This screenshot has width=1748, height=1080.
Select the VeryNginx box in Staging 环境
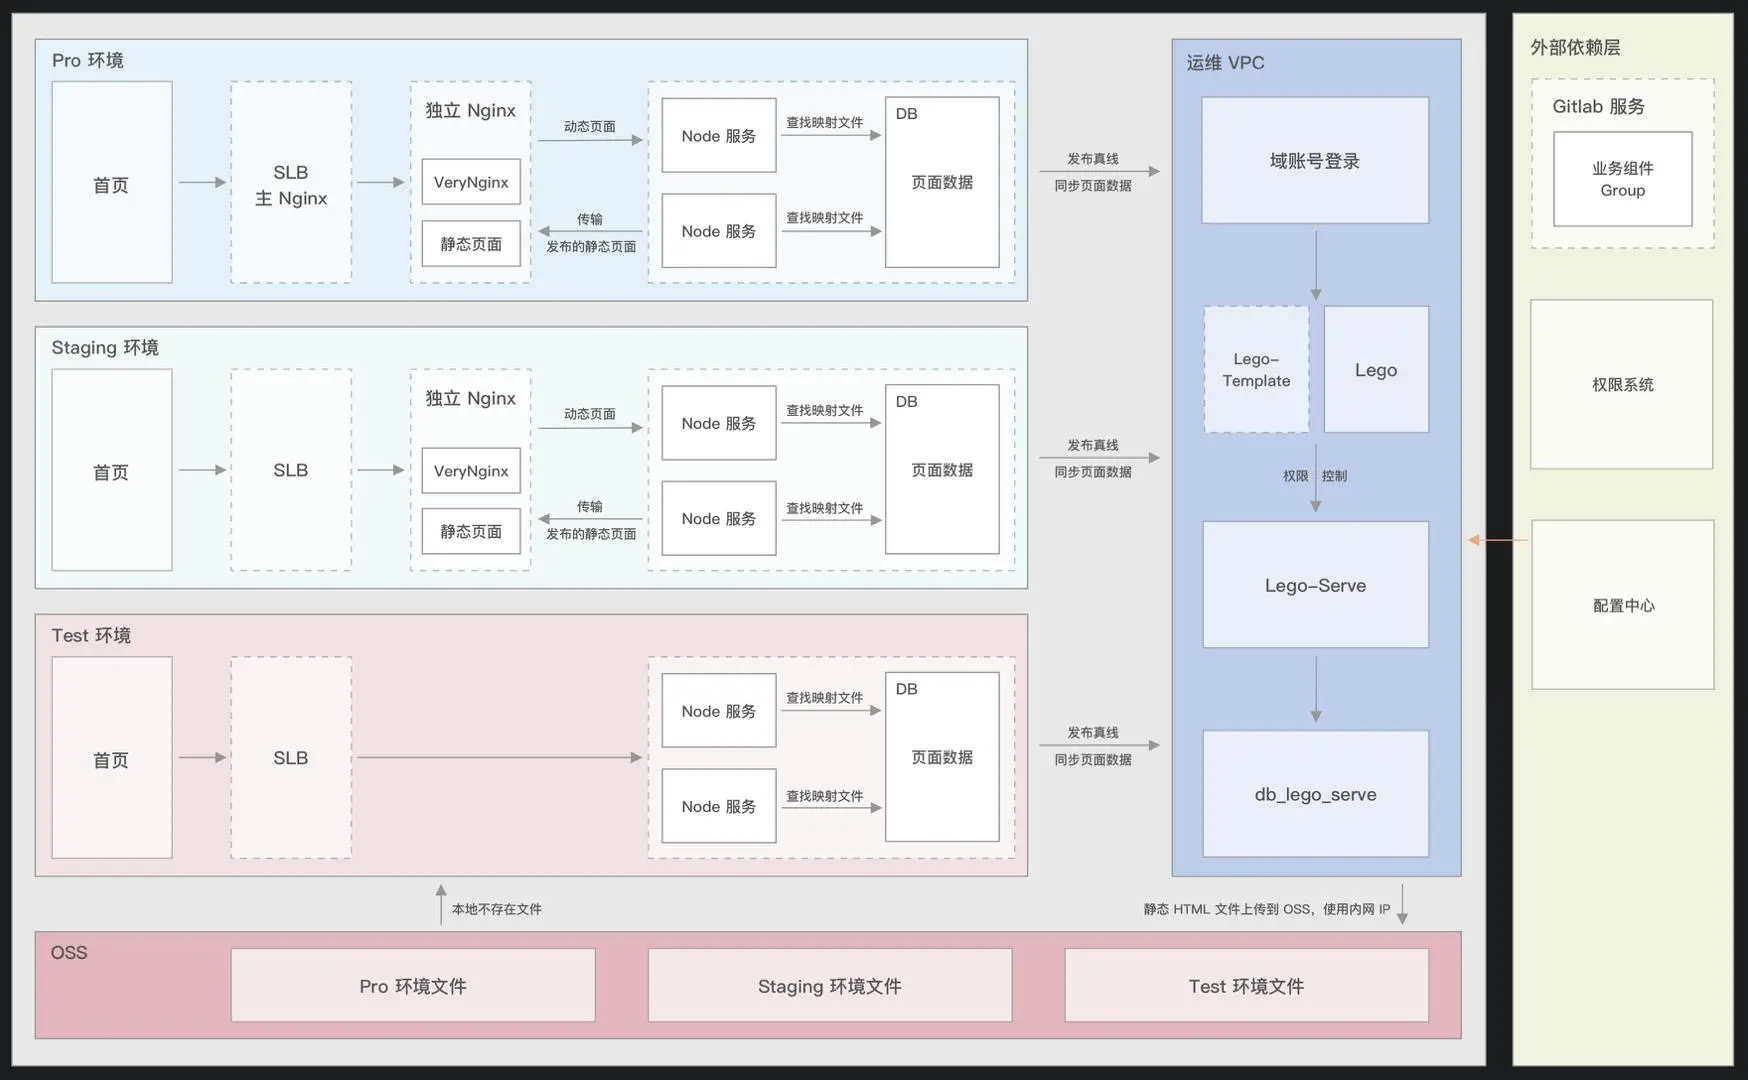471,471
